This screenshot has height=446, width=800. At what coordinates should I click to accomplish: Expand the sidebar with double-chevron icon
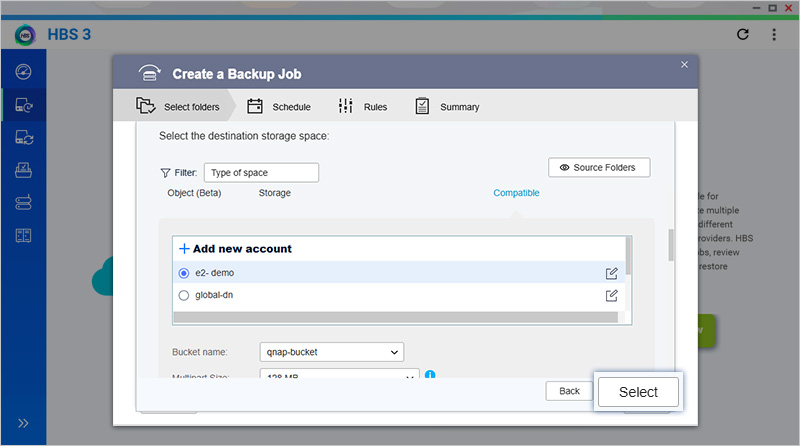pos(23,423)
